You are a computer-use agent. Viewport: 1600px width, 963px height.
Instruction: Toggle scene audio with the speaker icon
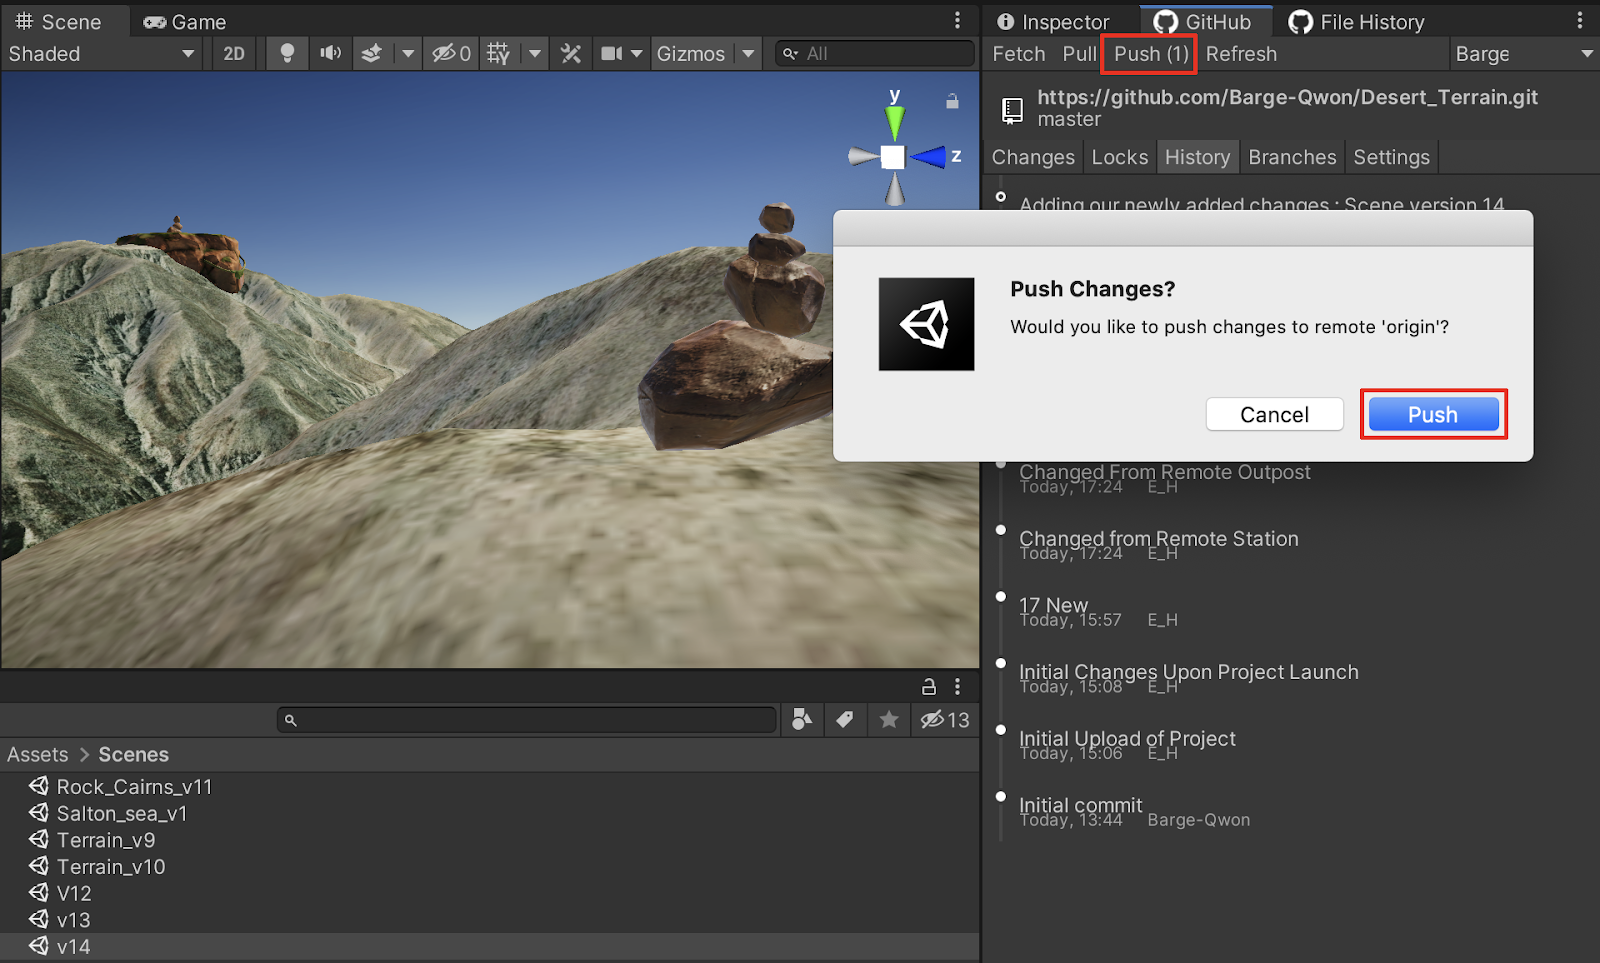[x=330, y=54]
